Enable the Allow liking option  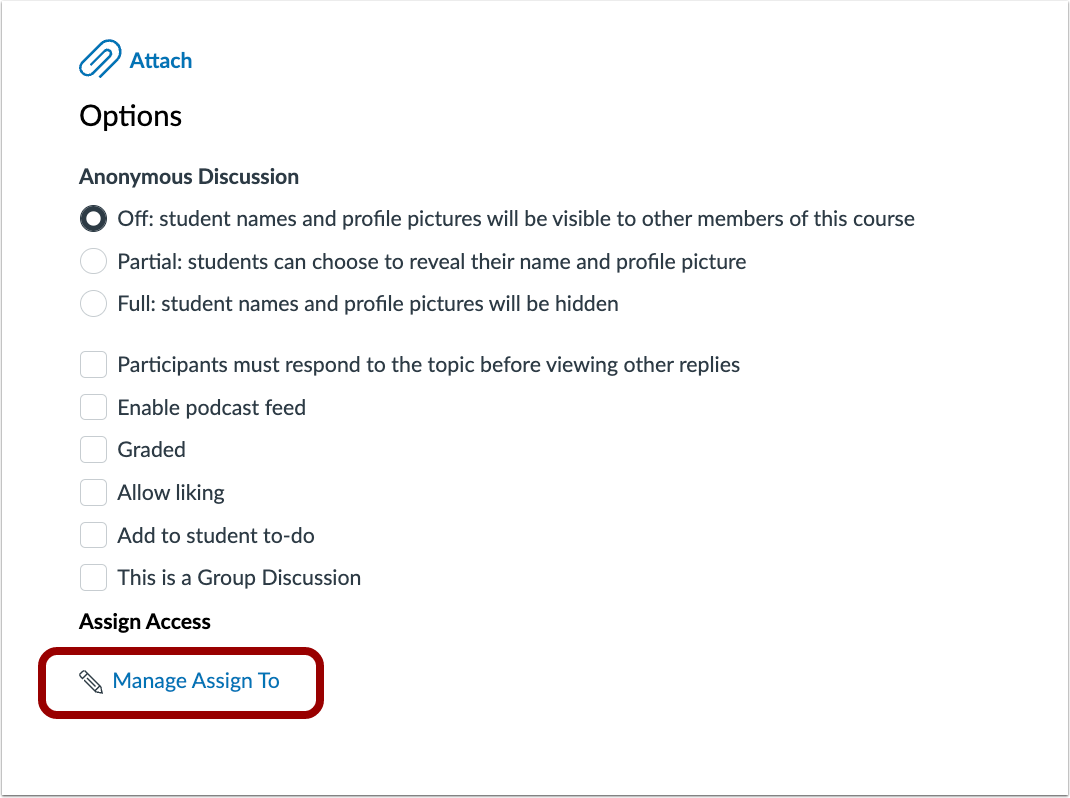(92, 492)
